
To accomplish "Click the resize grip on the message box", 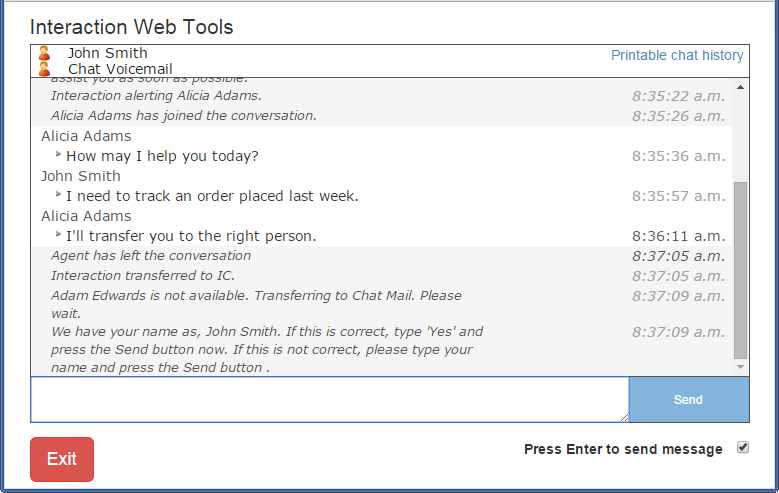I will click(x=623, y=417).
